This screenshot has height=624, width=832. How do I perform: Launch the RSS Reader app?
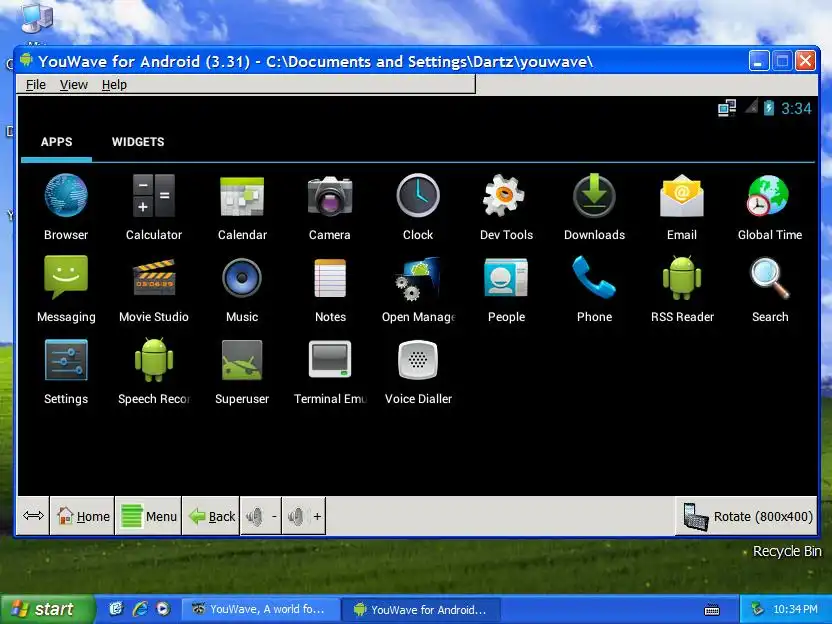[x=682, y=289]
